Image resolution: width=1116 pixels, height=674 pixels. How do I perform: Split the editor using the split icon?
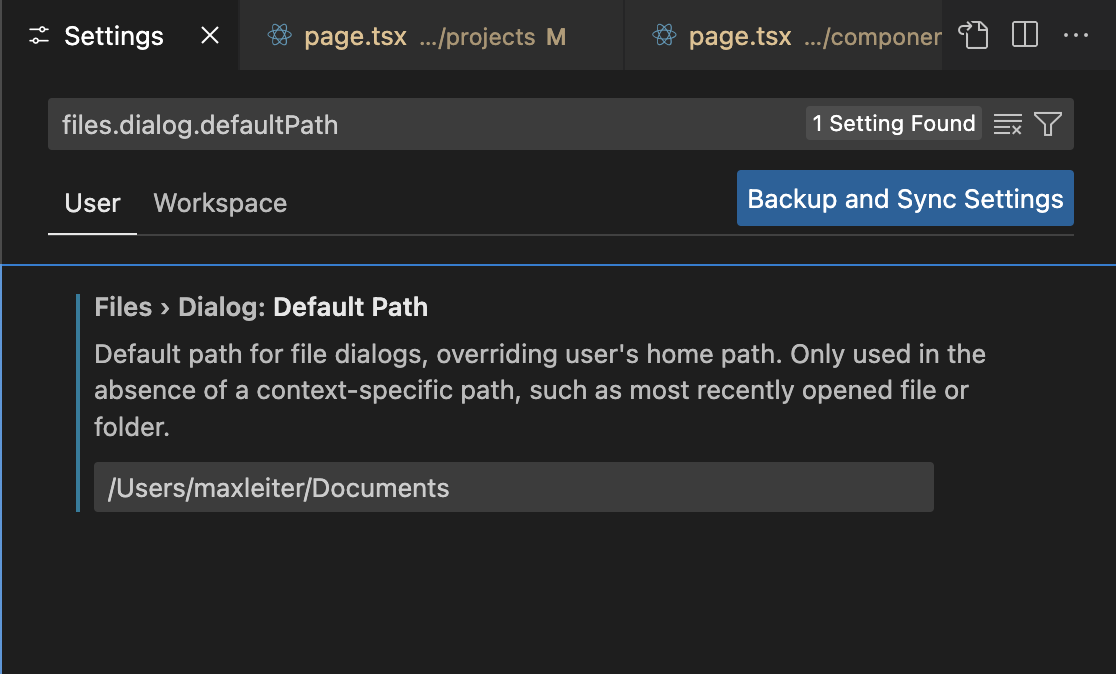coord(1024,35)
